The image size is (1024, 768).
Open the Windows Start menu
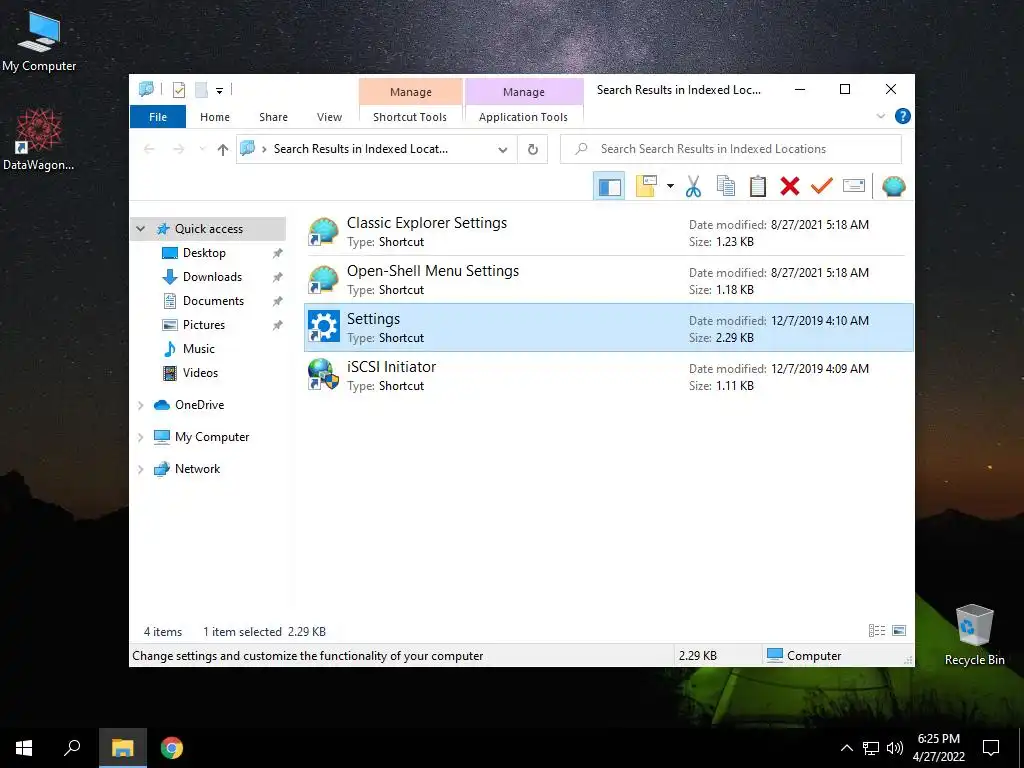(x=24, y=748)
